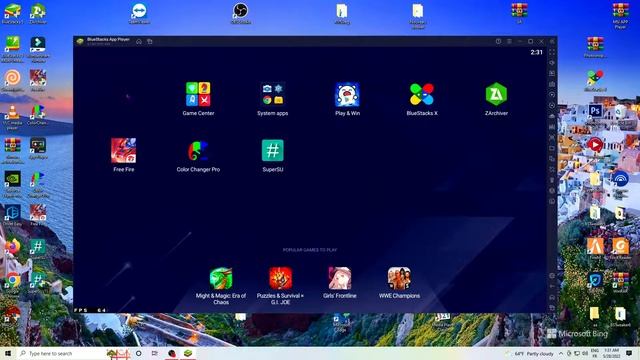
Task: Open Task View on the taskbar
Action: 155,353
